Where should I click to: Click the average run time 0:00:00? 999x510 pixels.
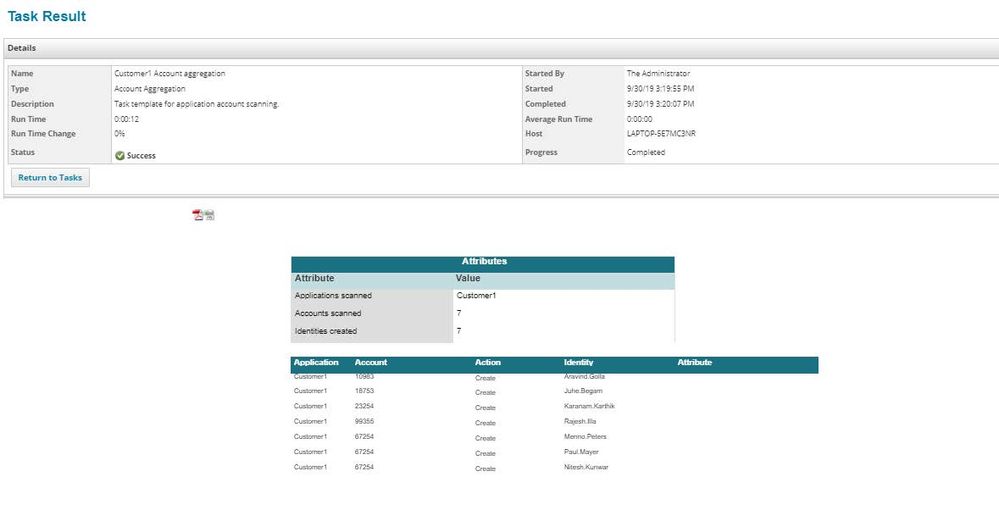point(640,119)
